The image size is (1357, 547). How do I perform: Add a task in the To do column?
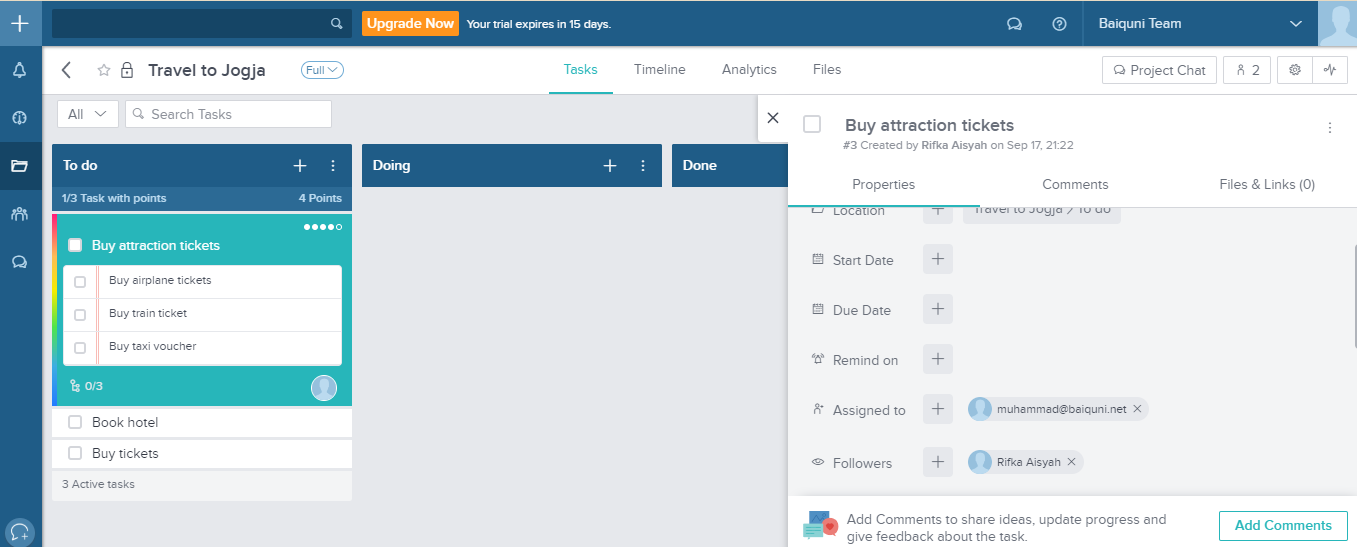(x=300, y=166)
